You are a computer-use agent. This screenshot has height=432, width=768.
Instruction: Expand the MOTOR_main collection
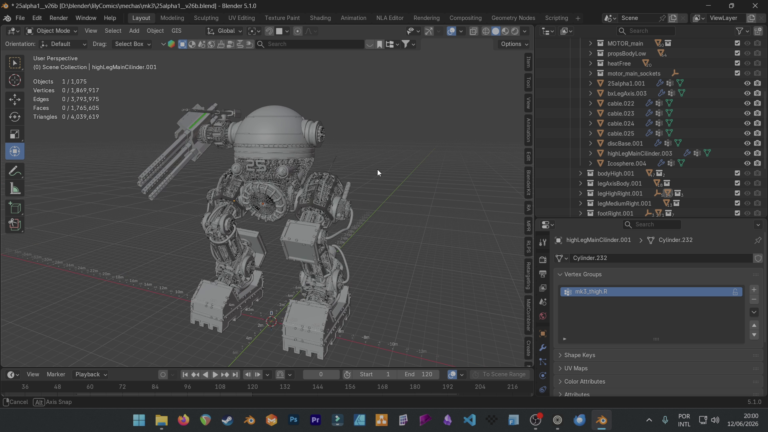(590, 43)
